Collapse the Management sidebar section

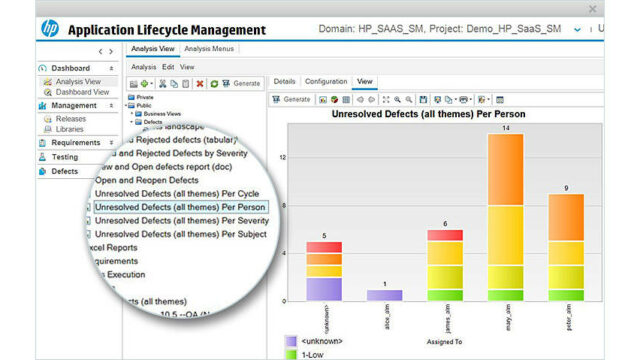tap(111, 106)
